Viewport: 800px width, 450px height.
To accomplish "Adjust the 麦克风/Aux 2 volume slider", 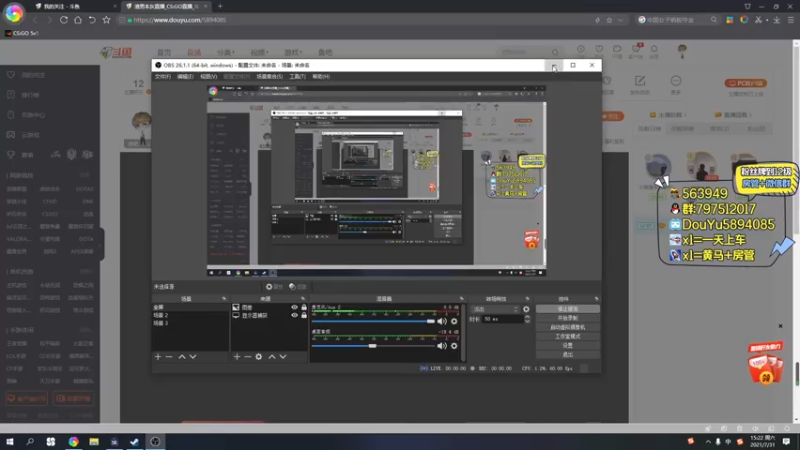I will tap(373, 321).
